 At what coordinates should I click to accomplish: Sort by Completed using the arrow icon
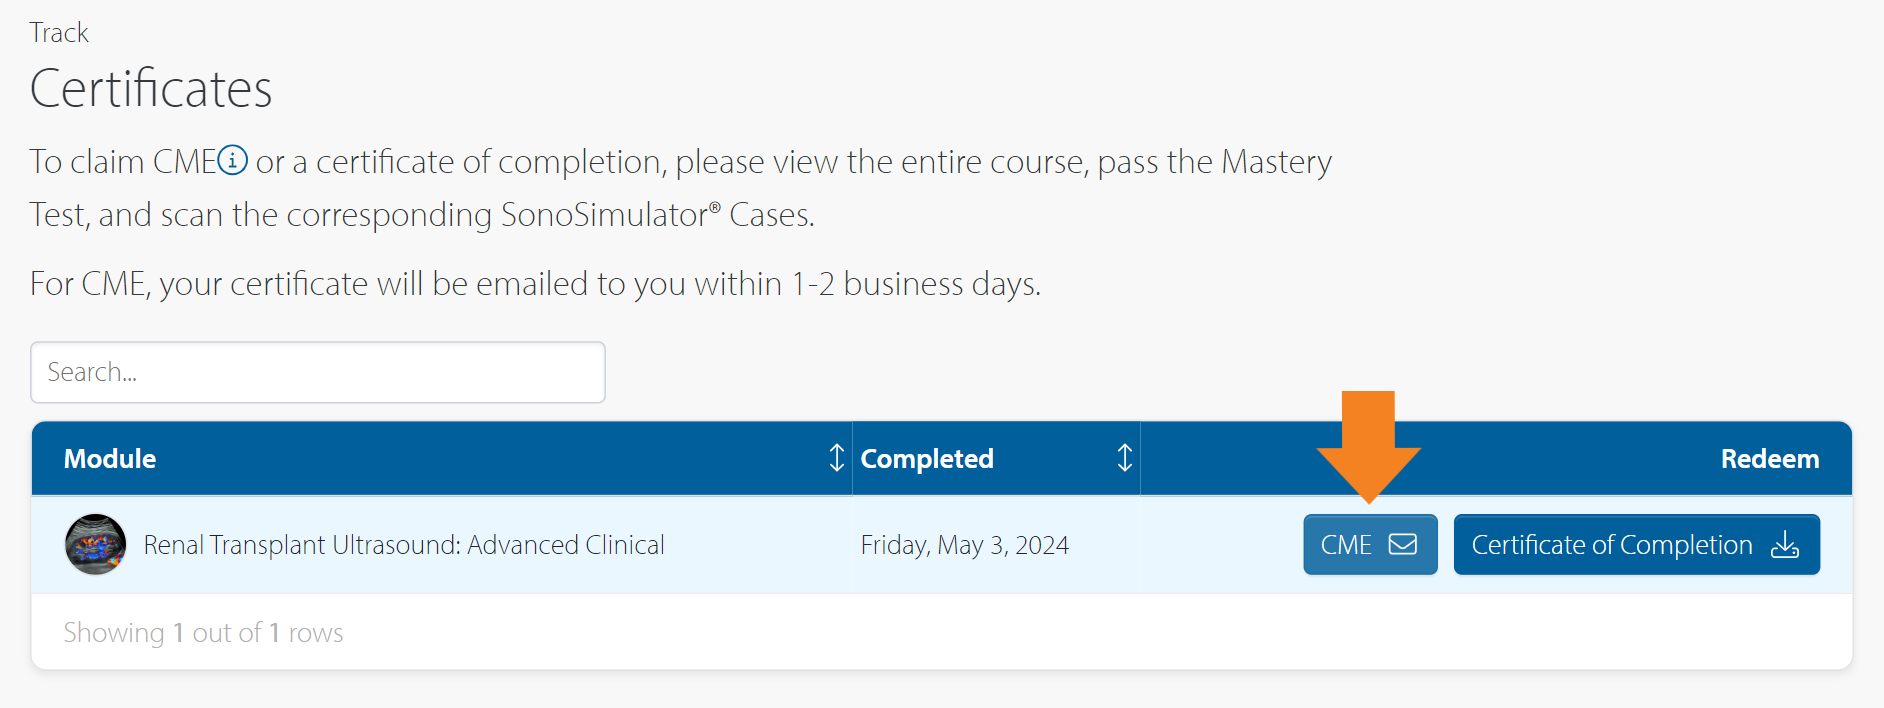(x=1125, y=458)
